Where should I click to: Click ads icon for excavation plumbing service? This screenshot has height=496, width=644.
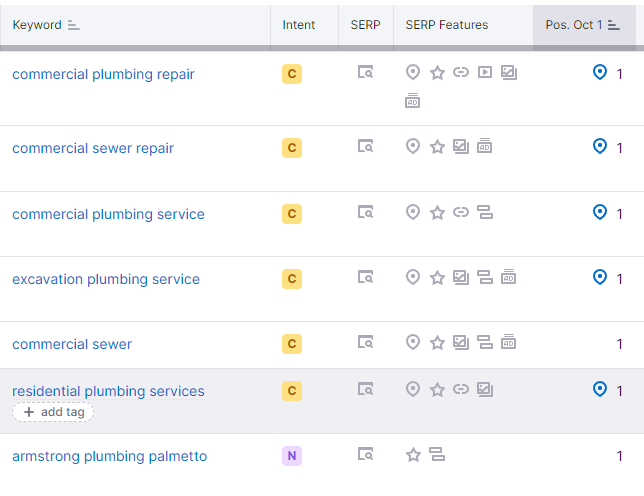coord(508,277)
